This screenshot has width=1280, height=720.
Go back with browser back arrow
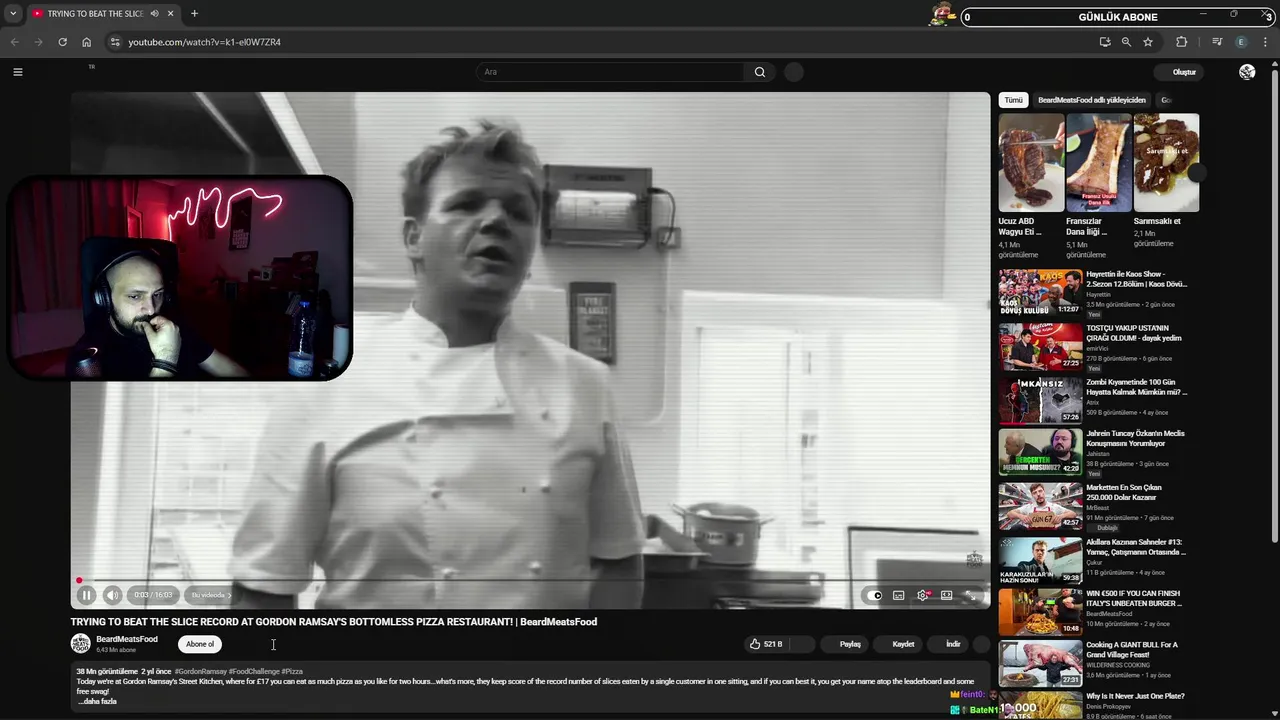pos(14,42)
